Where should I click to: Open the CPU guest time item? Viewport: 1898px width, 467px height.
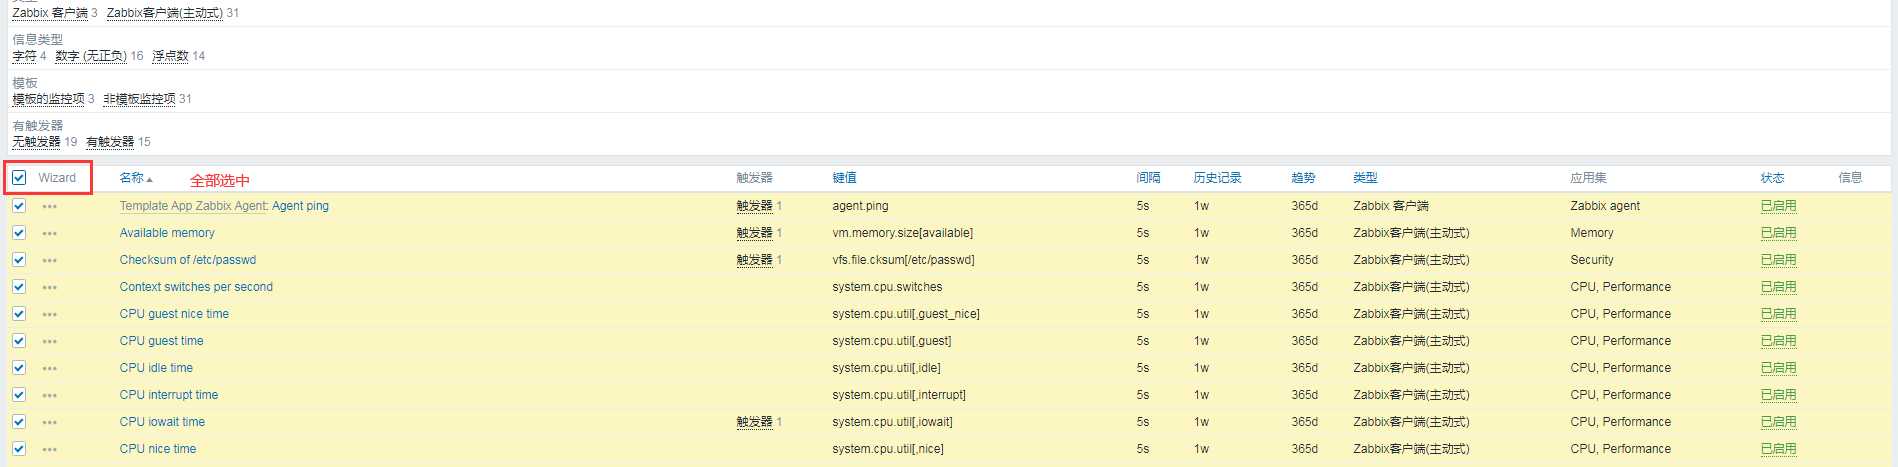(x=161, y=341)
